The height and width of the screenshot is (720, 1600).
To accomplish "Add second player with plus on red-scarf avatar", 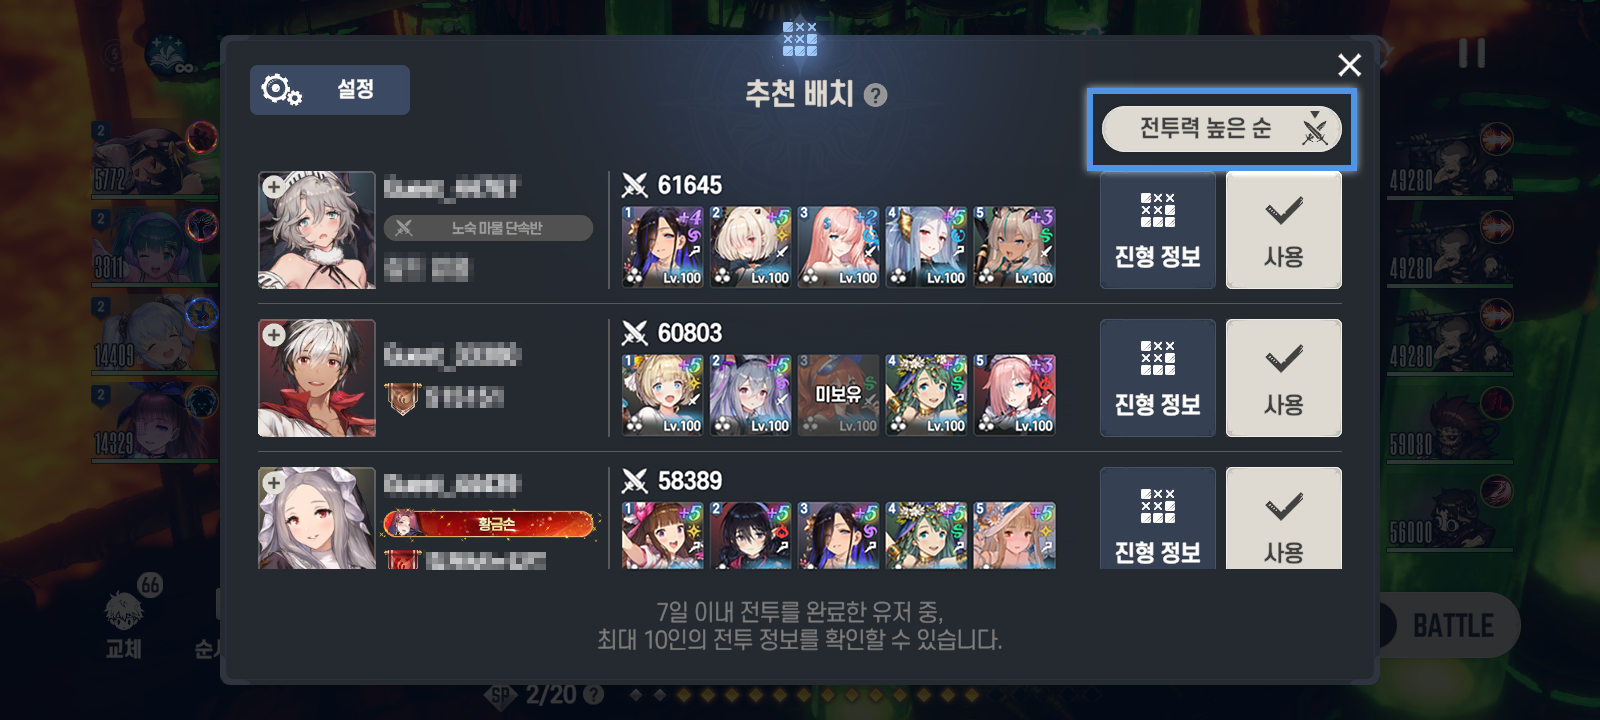I will click(273, 335).
